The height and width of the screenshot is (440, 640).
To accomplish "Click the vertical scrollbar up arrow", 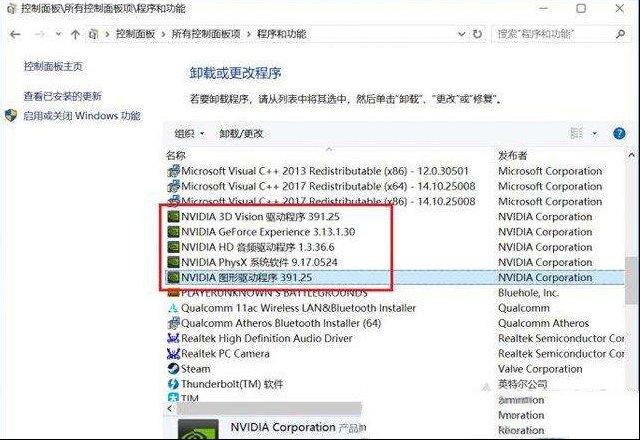I will (x=631, y=155).
